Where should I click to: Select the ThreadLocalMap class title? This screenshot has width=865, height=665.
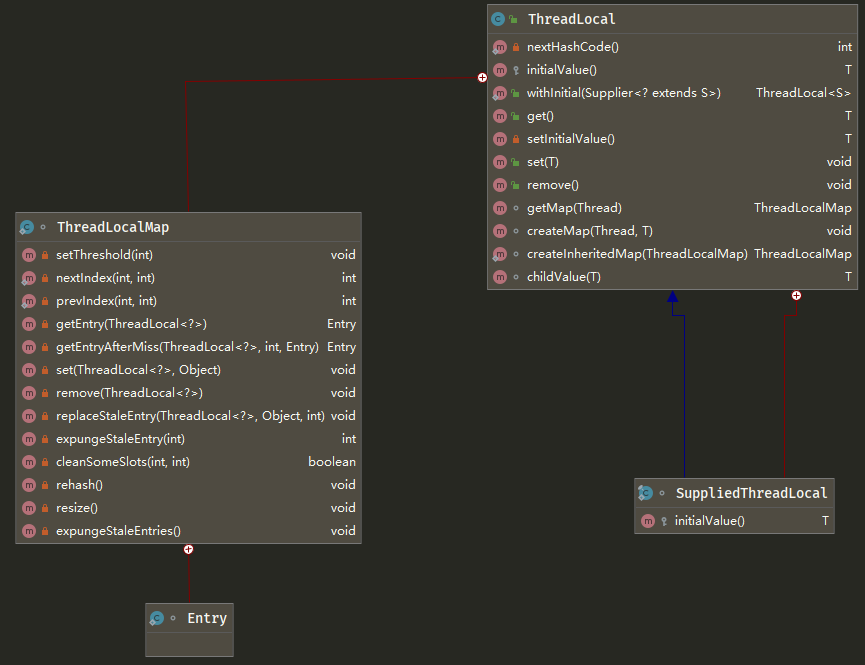pos(113,227)
